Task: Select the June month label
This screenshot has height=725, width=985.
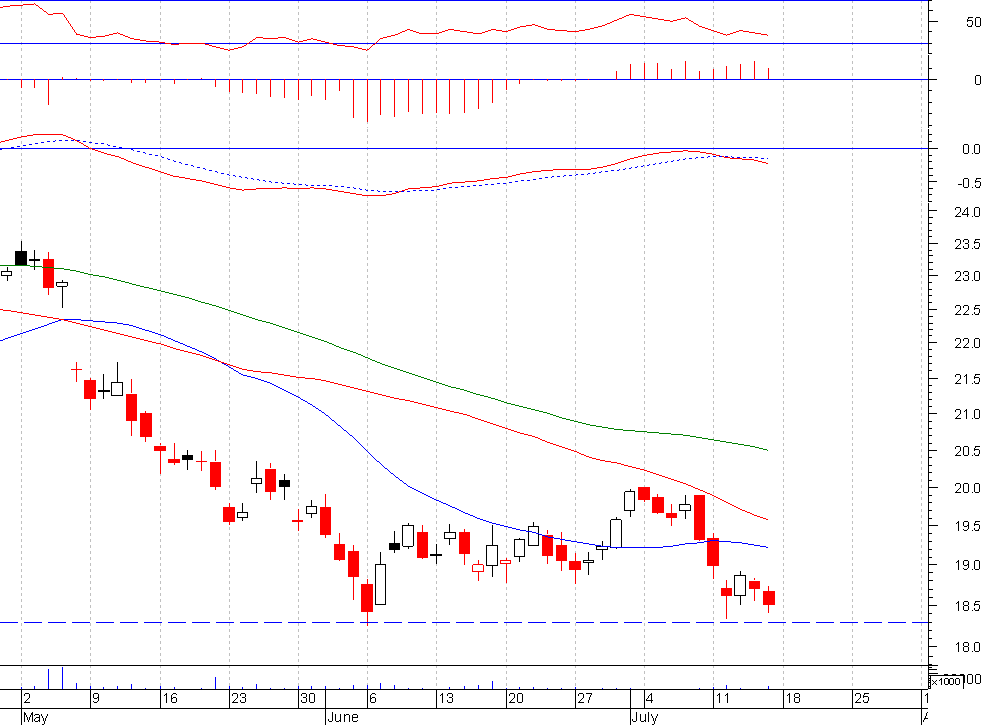Action: tap(343, 717)
